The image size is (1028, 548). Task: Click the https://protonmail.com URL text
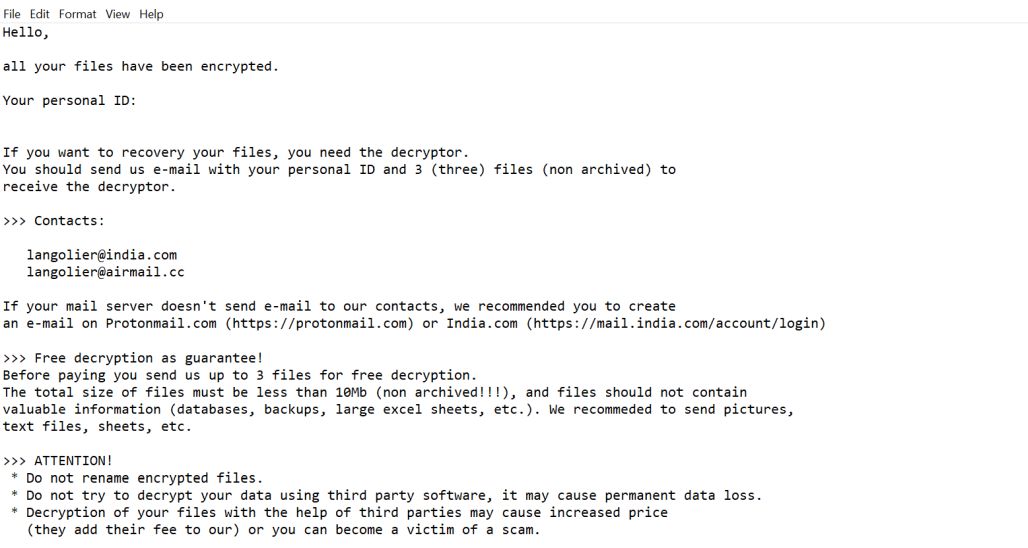pos(318,323)
